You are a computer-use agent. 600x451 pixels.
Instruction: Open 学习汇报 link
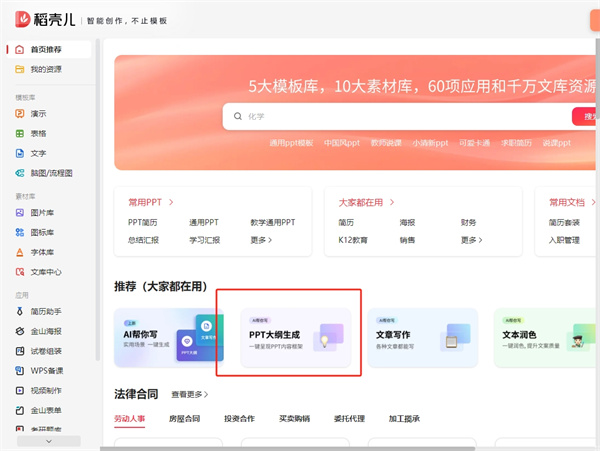tap(204, 240)
